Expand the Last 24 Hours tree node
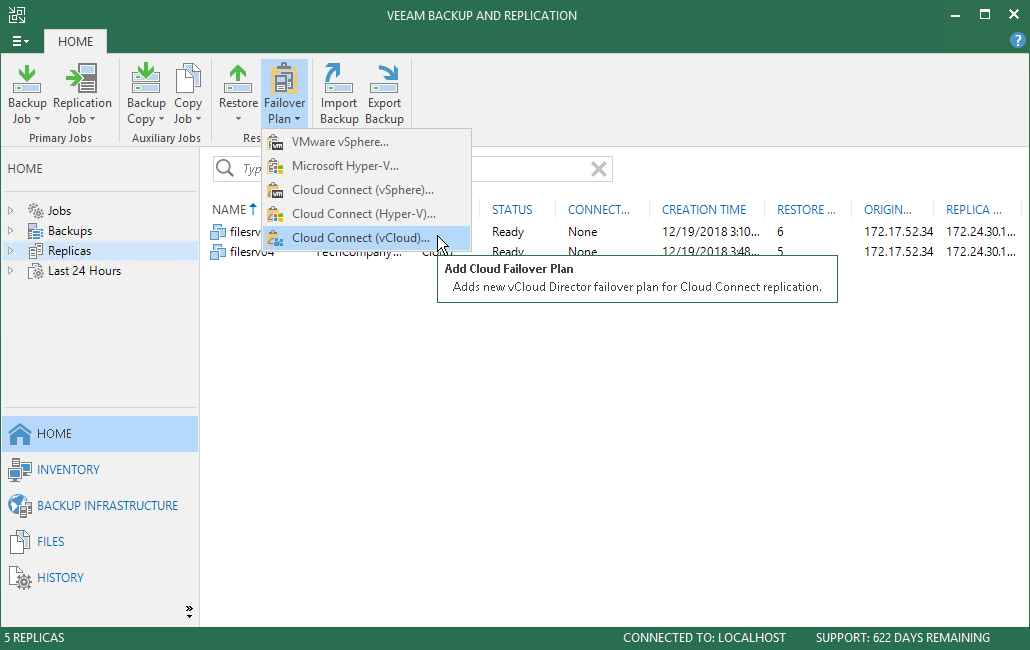 [x=11, y=271]
